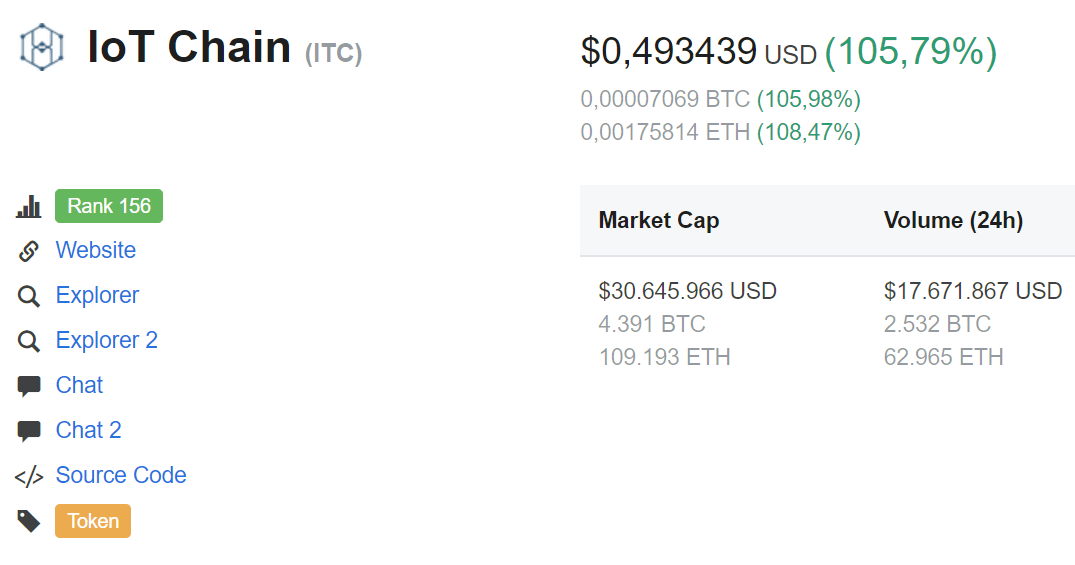
Task: Open the Chat 2 link
Action: coord(89,430)
